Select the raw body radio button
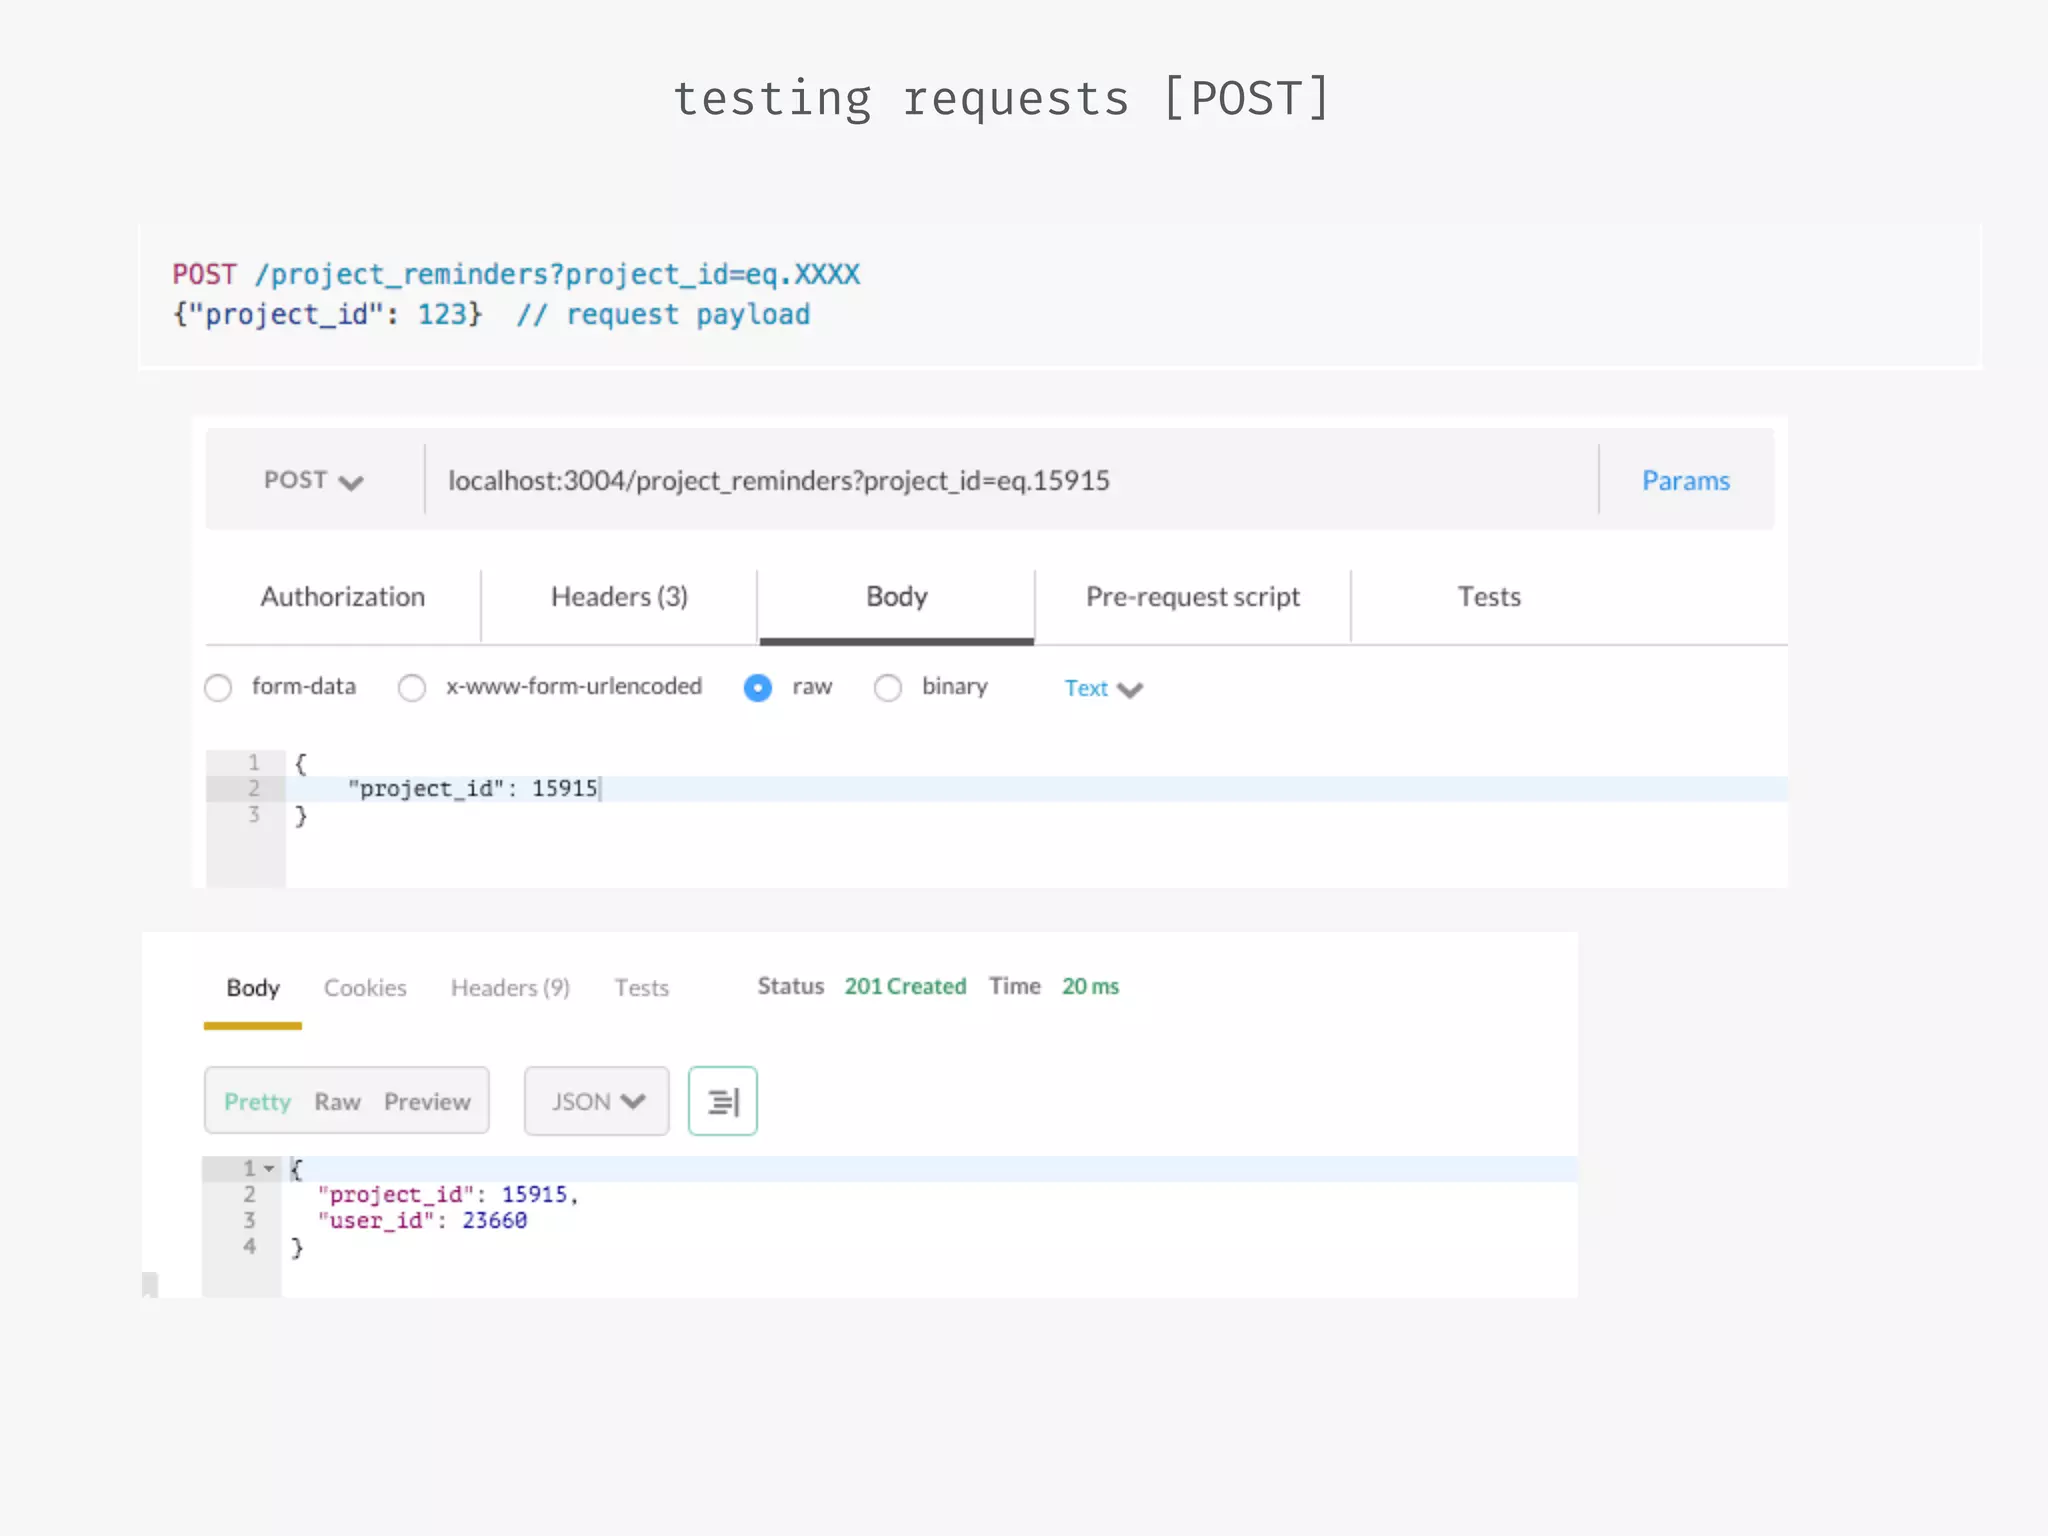The height and width of the screenshot is (1536, 2048). 758,688
